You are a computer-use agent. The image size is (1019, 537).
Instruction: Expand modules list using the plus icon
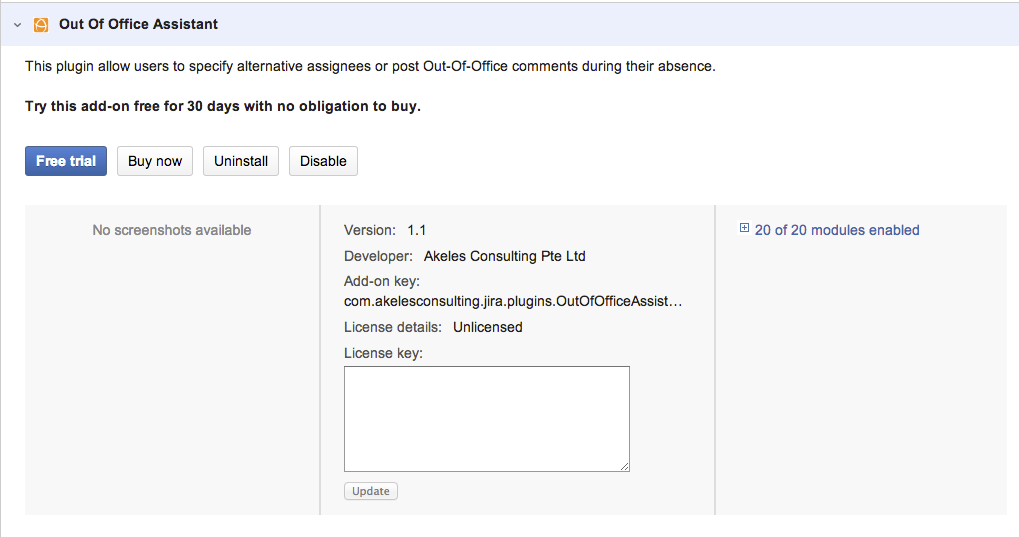click(744, 229)
